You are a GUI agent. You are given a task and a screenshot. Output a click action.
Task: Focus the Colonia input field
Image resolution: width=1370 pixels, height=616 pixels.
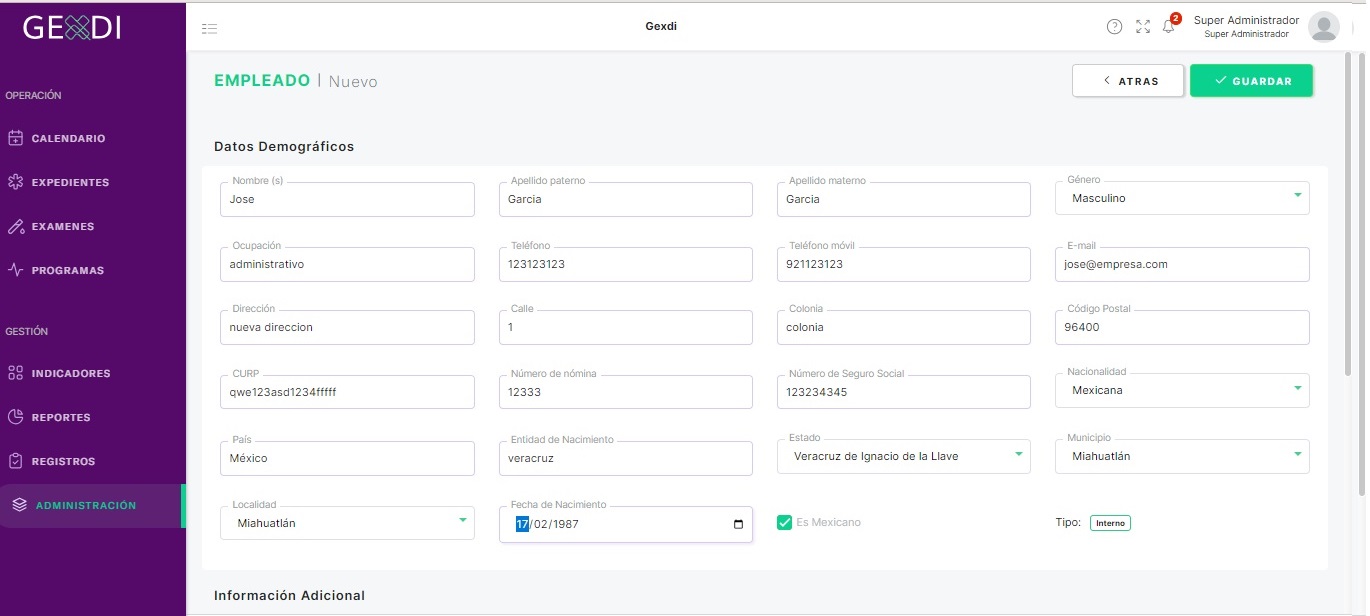click(x=904, y=327)
